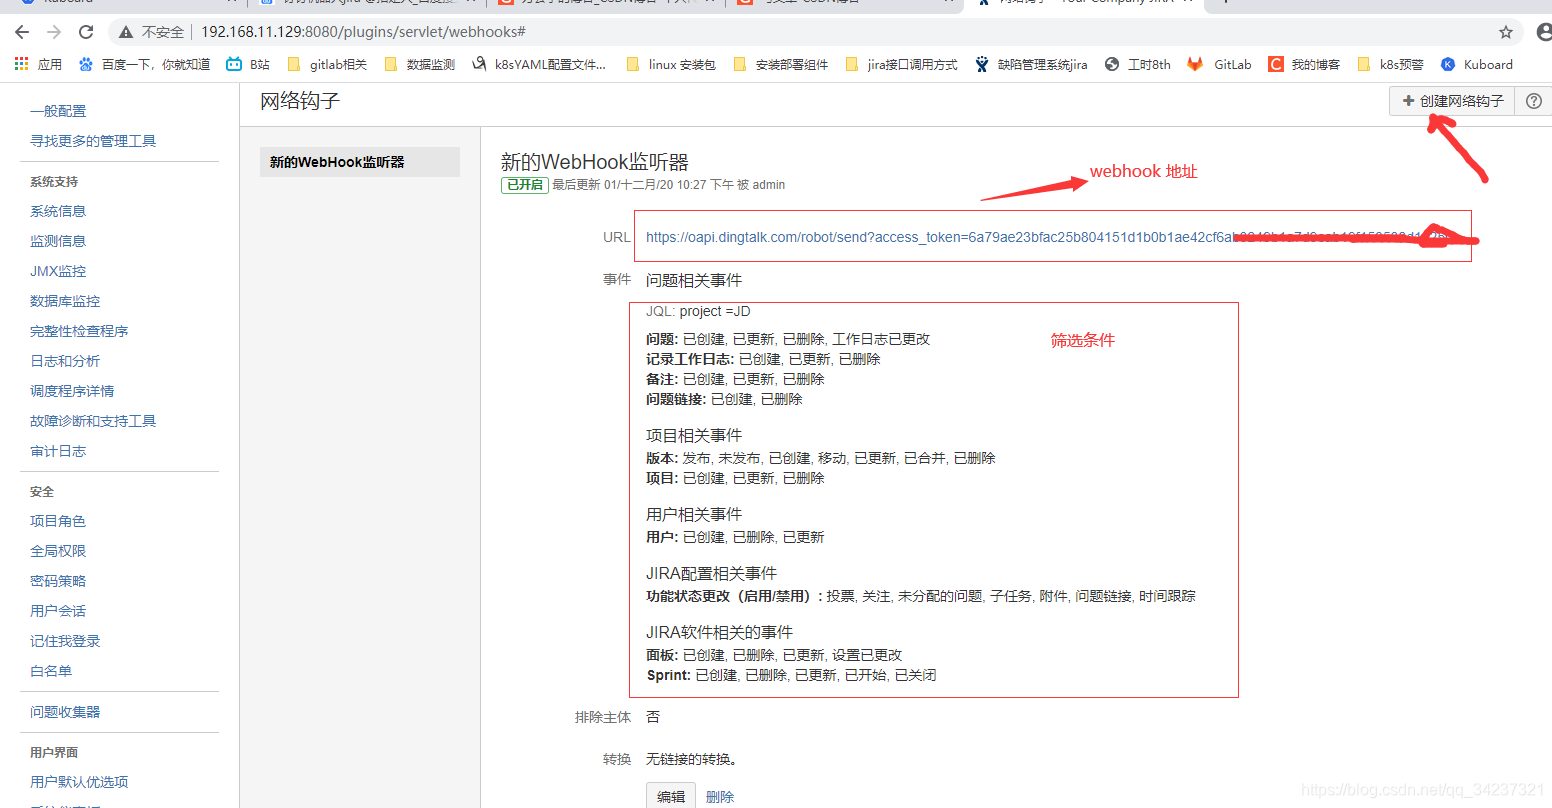Open 白名单 sidebar link

(51, 671)
